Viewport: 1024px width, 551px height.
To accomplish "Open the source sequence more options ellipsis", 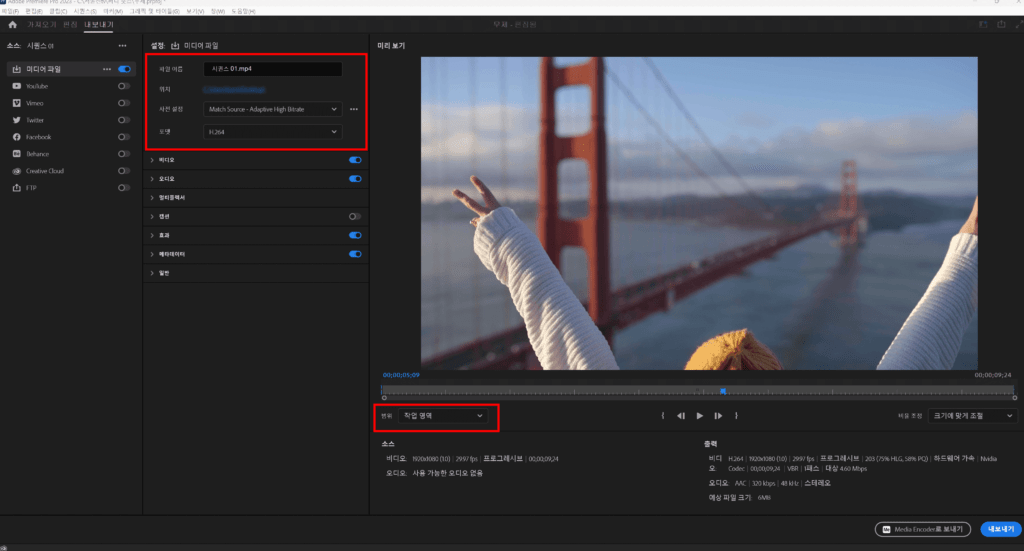I will [x=122, y=46].
